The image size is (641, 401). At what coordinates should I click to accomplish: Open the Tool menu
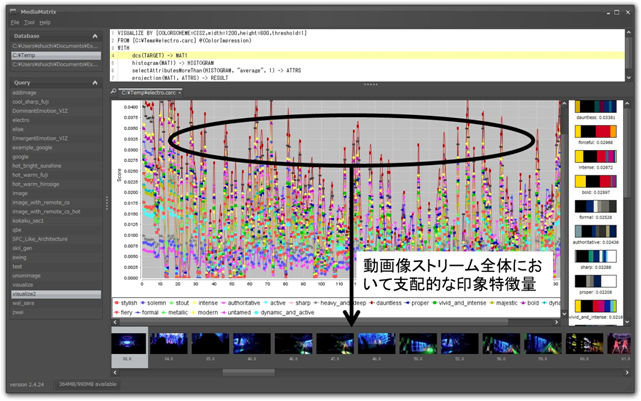30,21
